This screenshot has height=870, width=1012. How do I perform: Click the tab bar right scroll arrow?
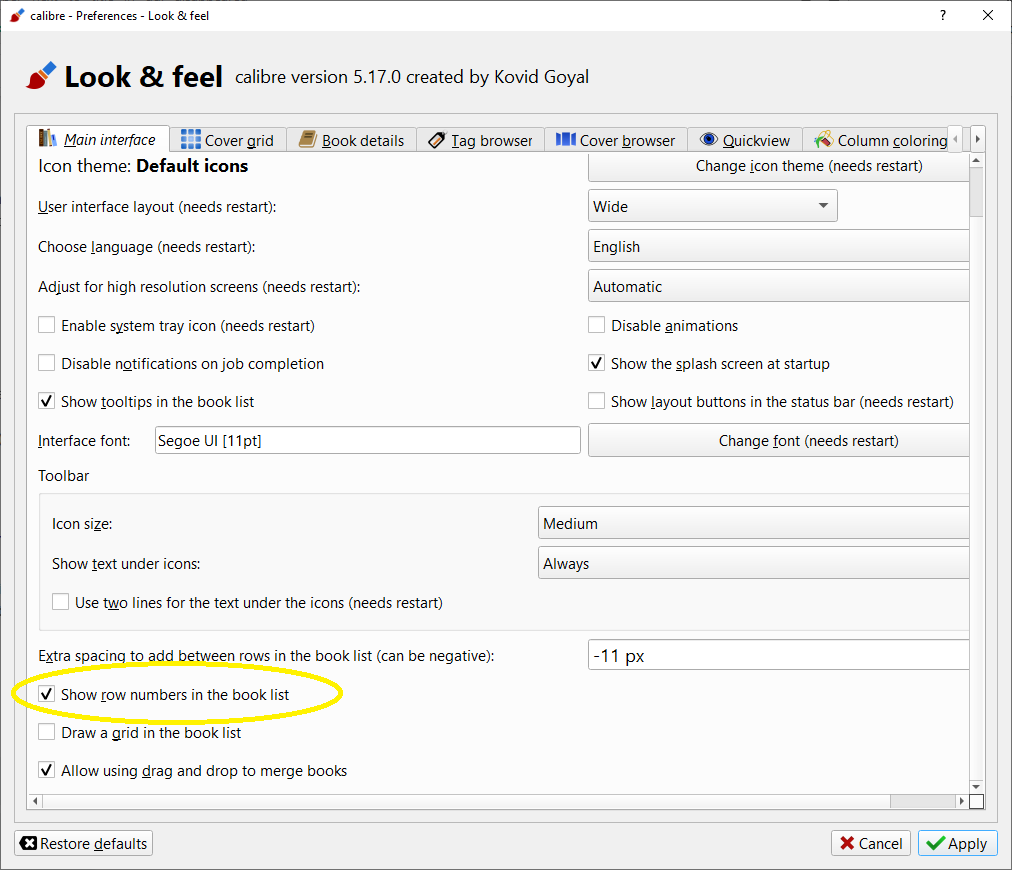coord(977,139)
